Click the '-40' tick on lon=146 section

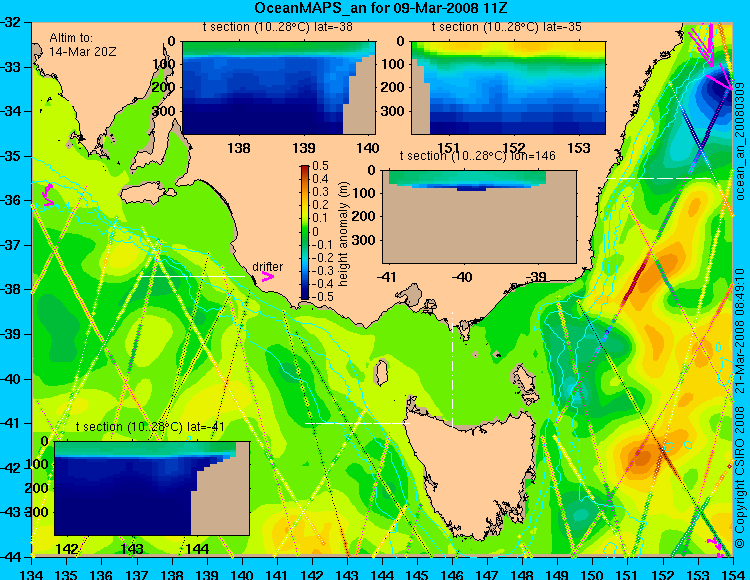[x=463, y=276]
